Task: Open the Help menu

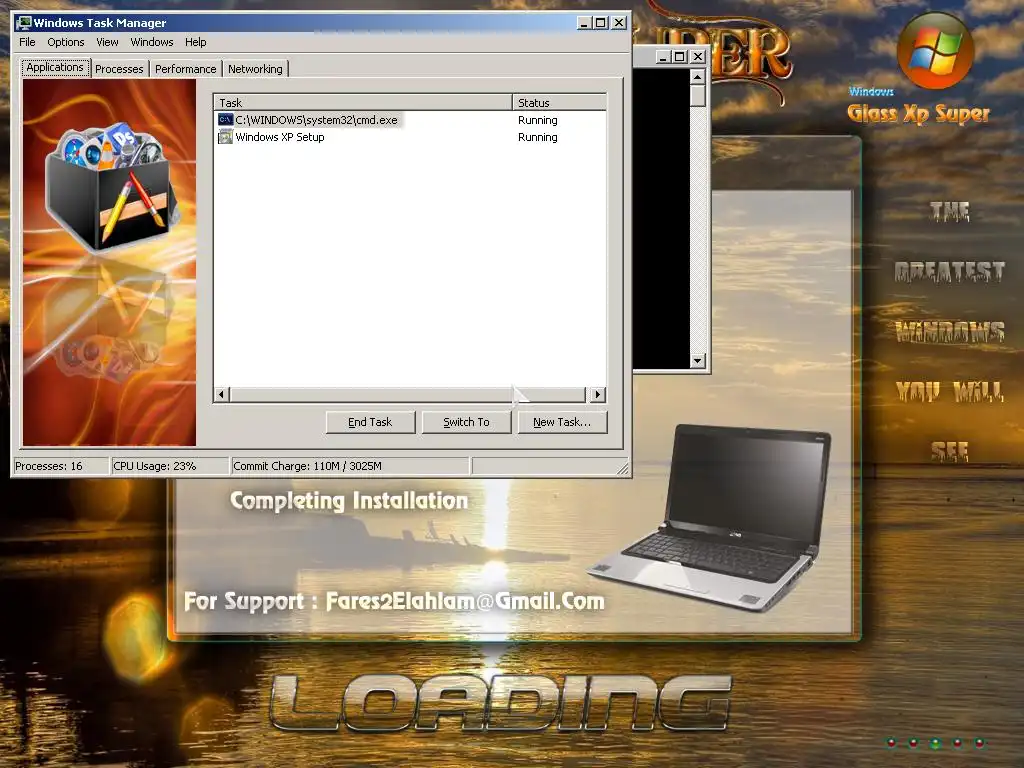Action: (195, 42)
